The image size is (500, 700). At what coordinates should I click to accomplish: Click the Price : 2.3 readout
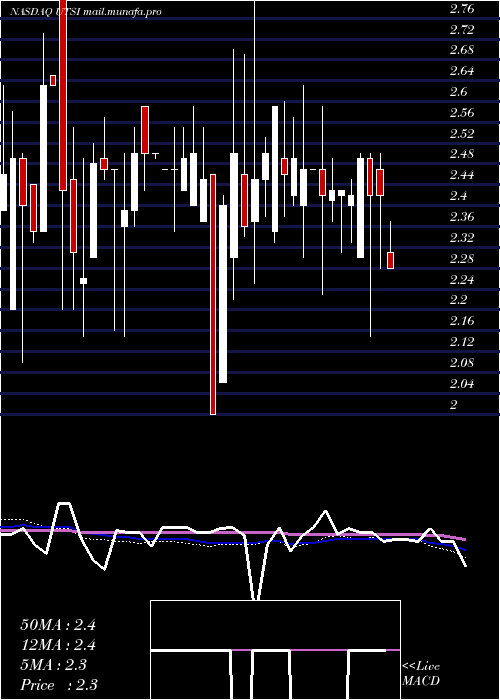click(x=59, y=685)
